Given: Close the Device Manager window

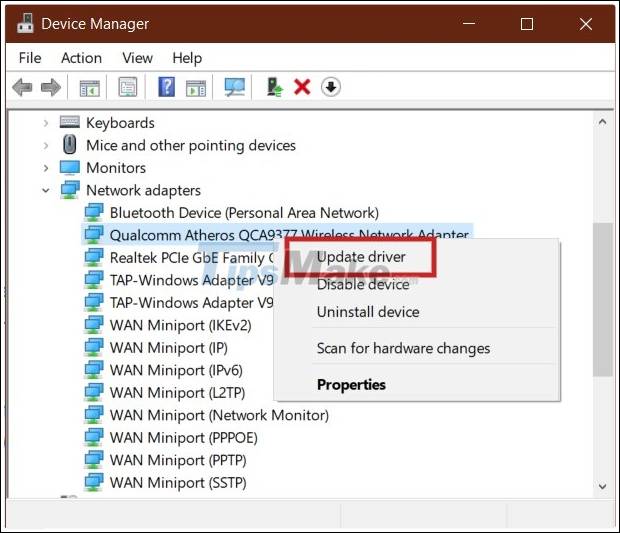Looking at the screenshot, I should point(586,24).
